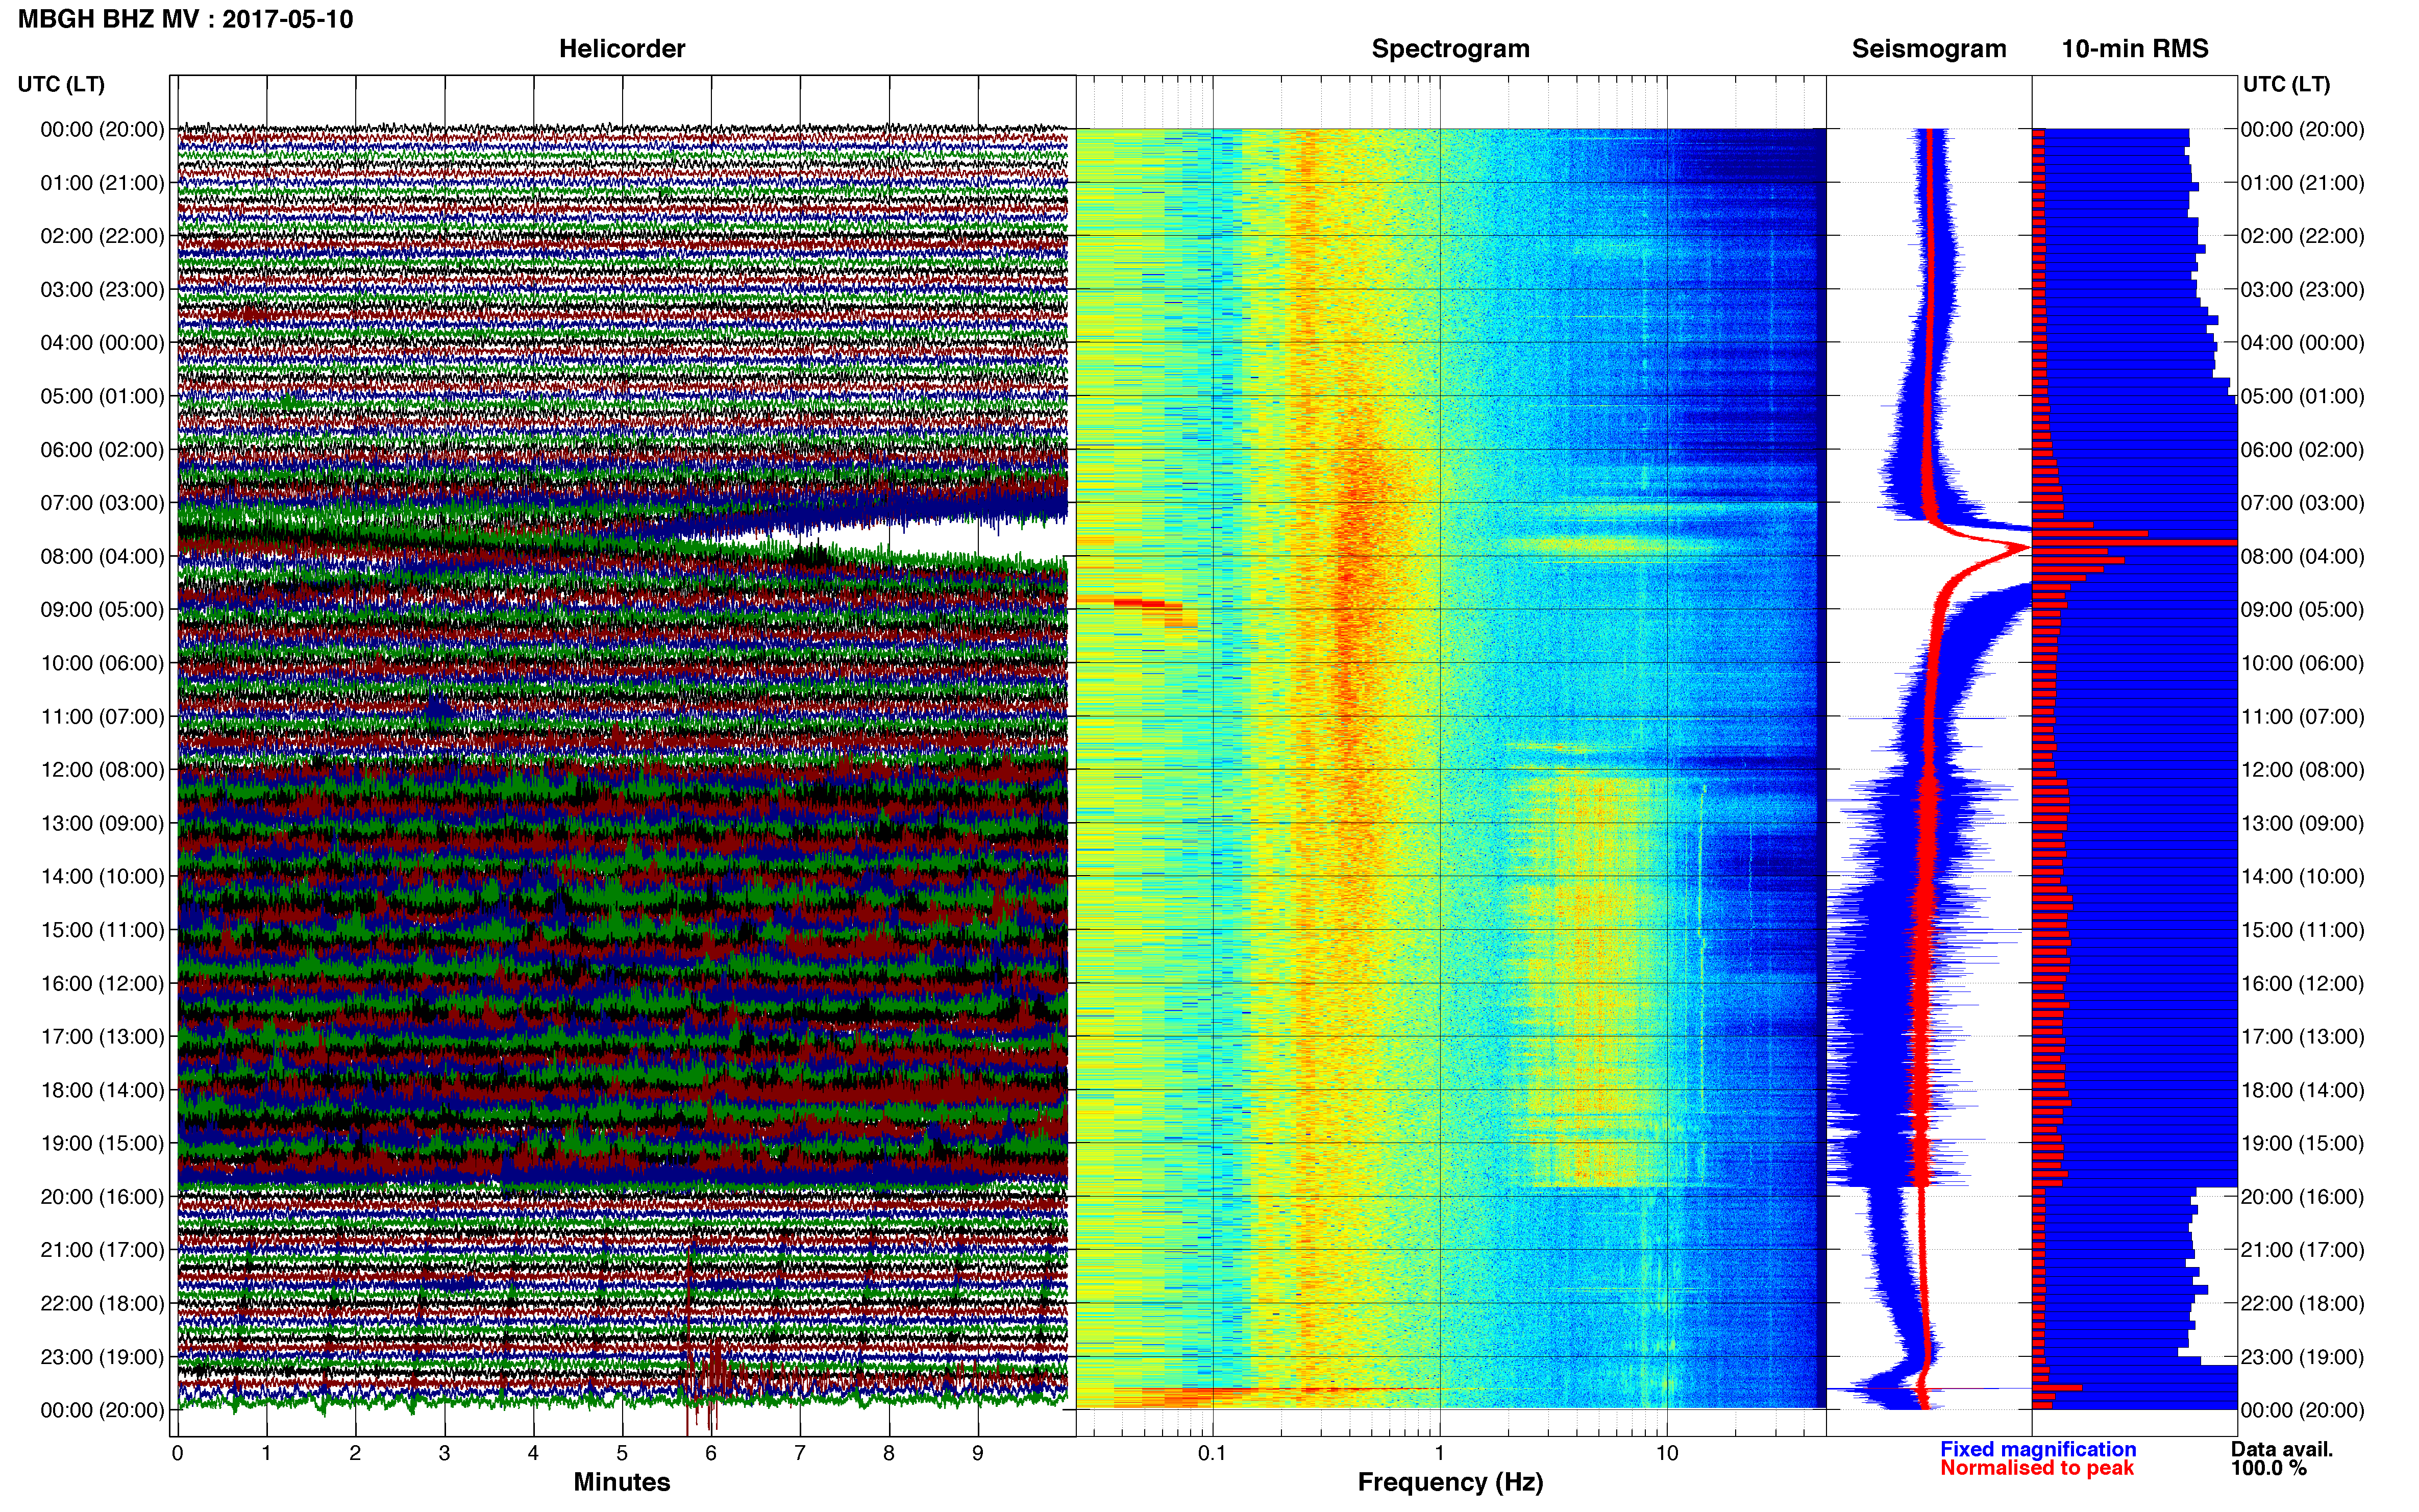Viewport: 2419px width, 1512px height.
Task: Click the Frequency (Hz) axis title
Action: tap(1450, 1482)
